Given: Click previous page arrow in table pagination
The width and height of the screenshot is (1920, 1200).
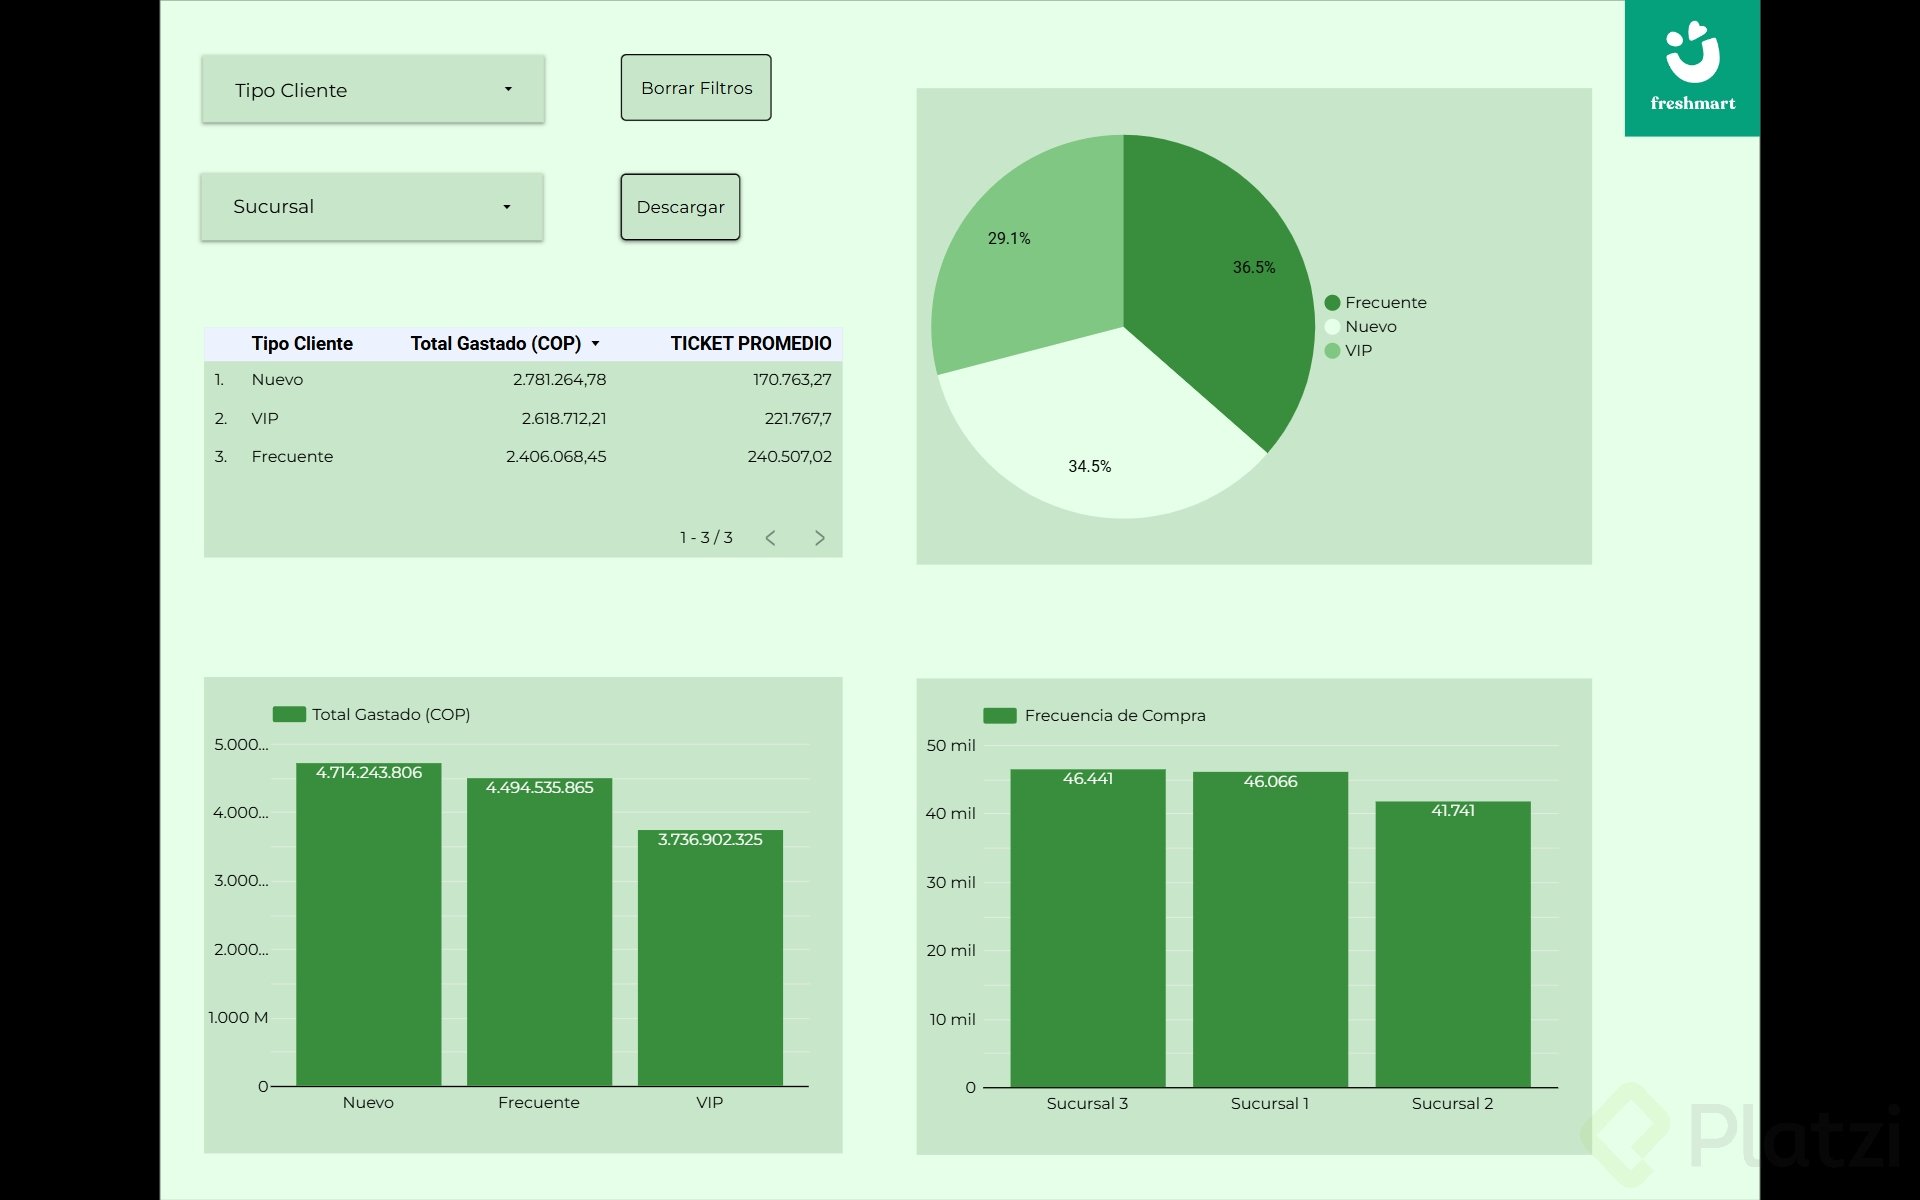Looking at the screenshot, I should 770,538.
